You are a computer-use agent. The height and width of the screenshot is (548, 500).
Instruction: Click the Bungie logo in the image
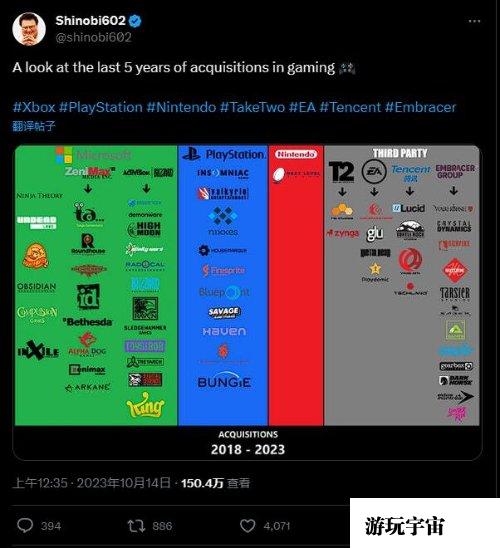point(224,380)
